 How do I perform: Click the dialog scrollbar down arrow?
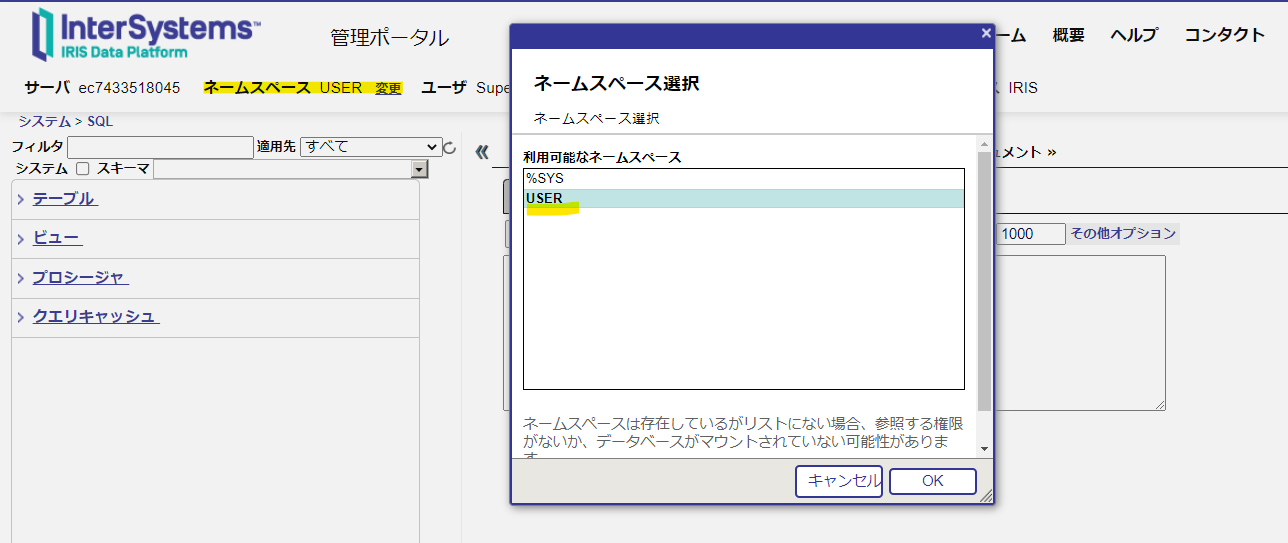tap(984, 449)
